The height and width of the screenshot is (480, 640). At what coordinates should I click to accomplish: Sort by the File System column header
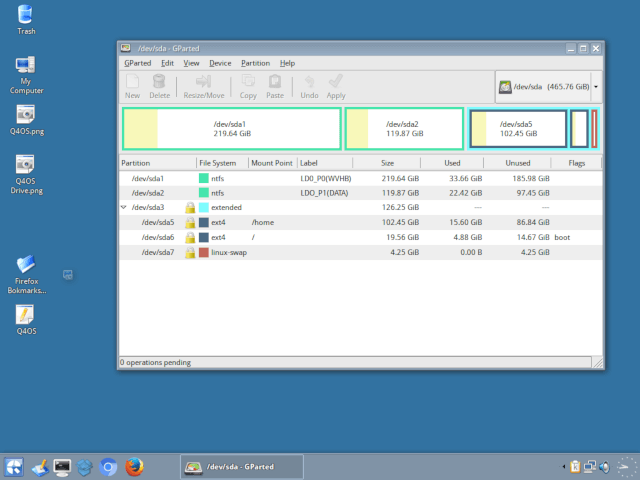pos(218,162)
